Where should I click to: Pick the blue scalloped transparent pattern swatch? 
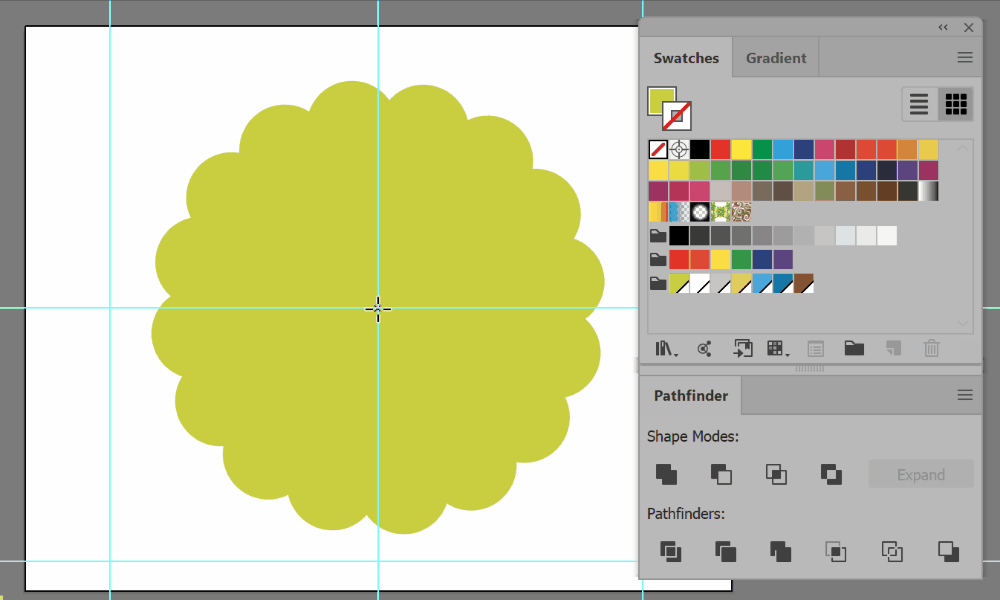[679, 212]
